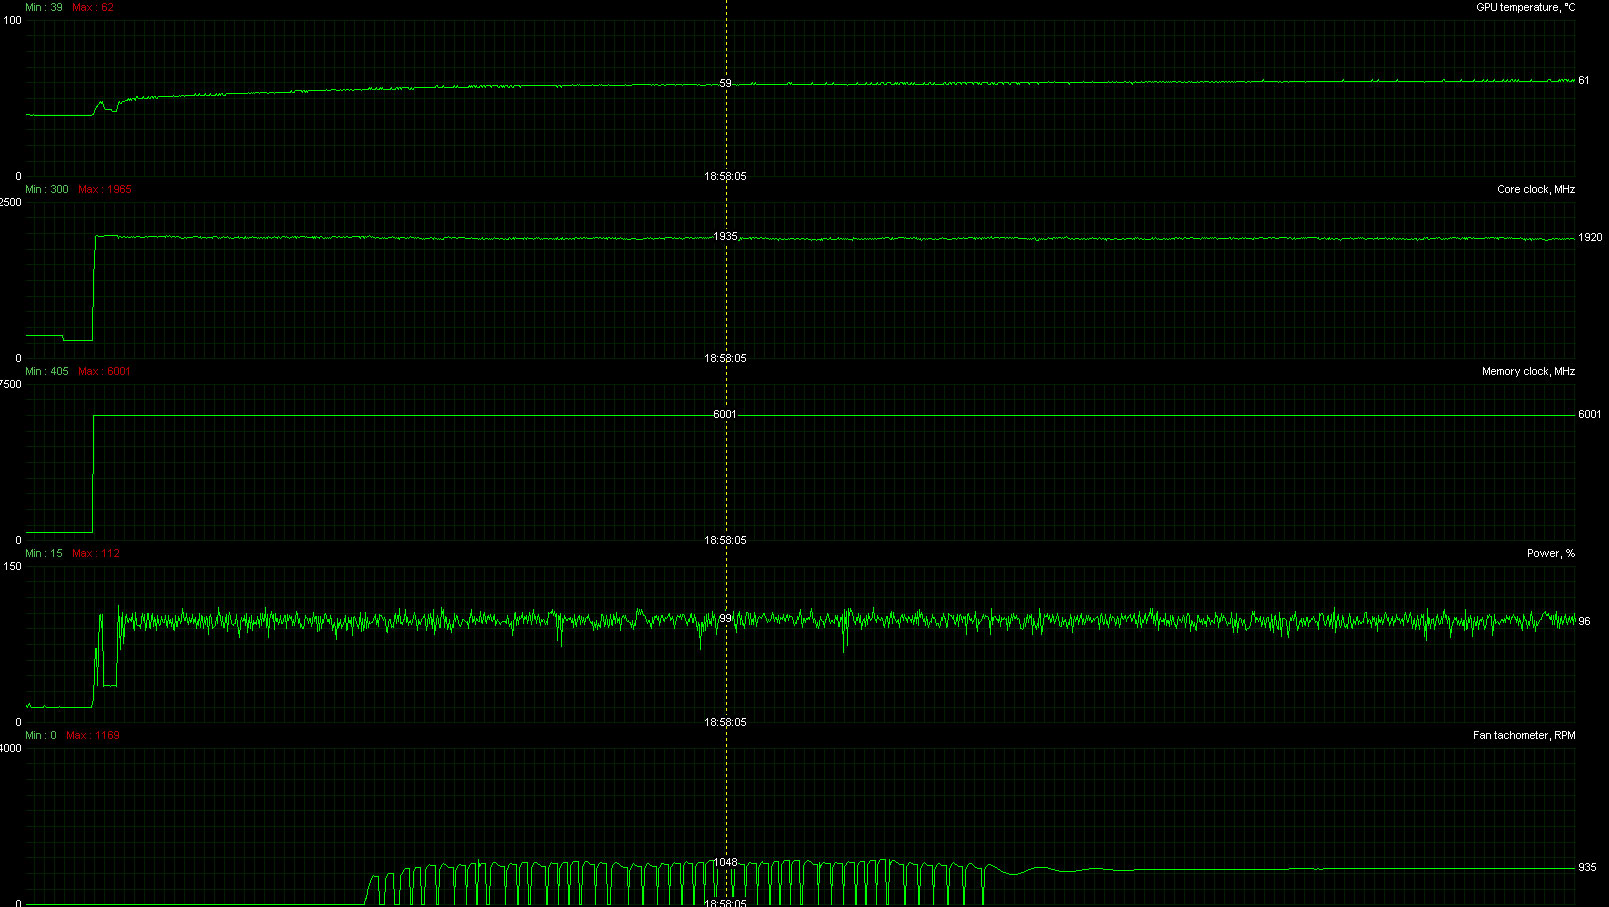Click the 18:58:05 timestamp under the Core clock graph
Viewport: 1609px width, 907px height.
coord(725,358)
